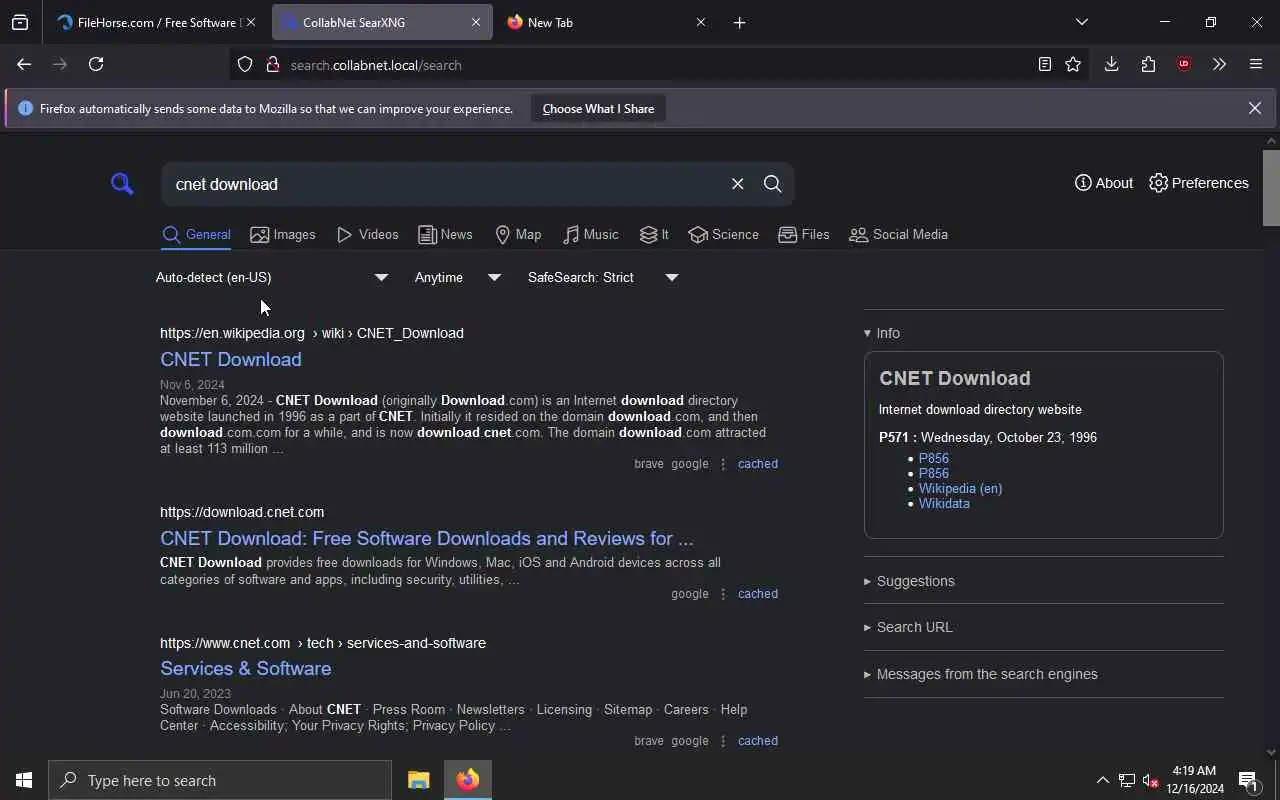The height and width of the screenshot is (800, 1280).
Task: Switch to Videos category
Action: [368, 235]
